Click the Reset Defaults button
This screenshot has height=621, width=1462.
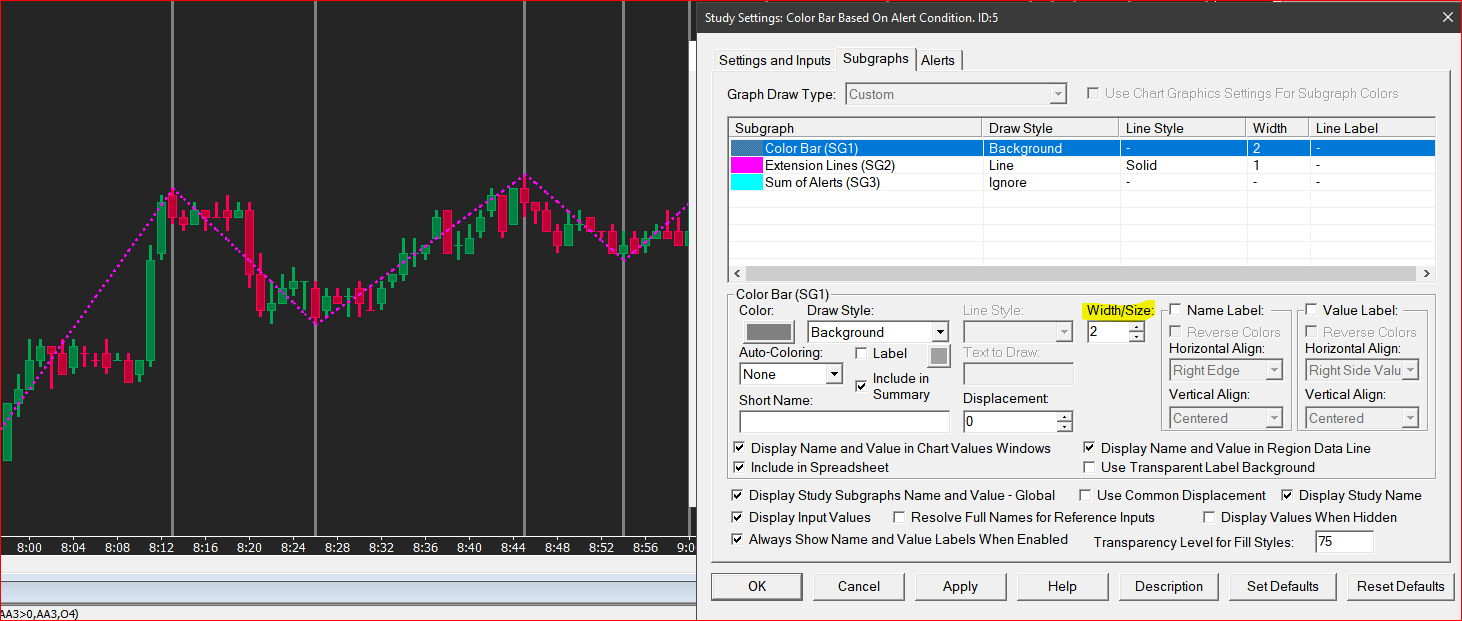point(1400,586)
